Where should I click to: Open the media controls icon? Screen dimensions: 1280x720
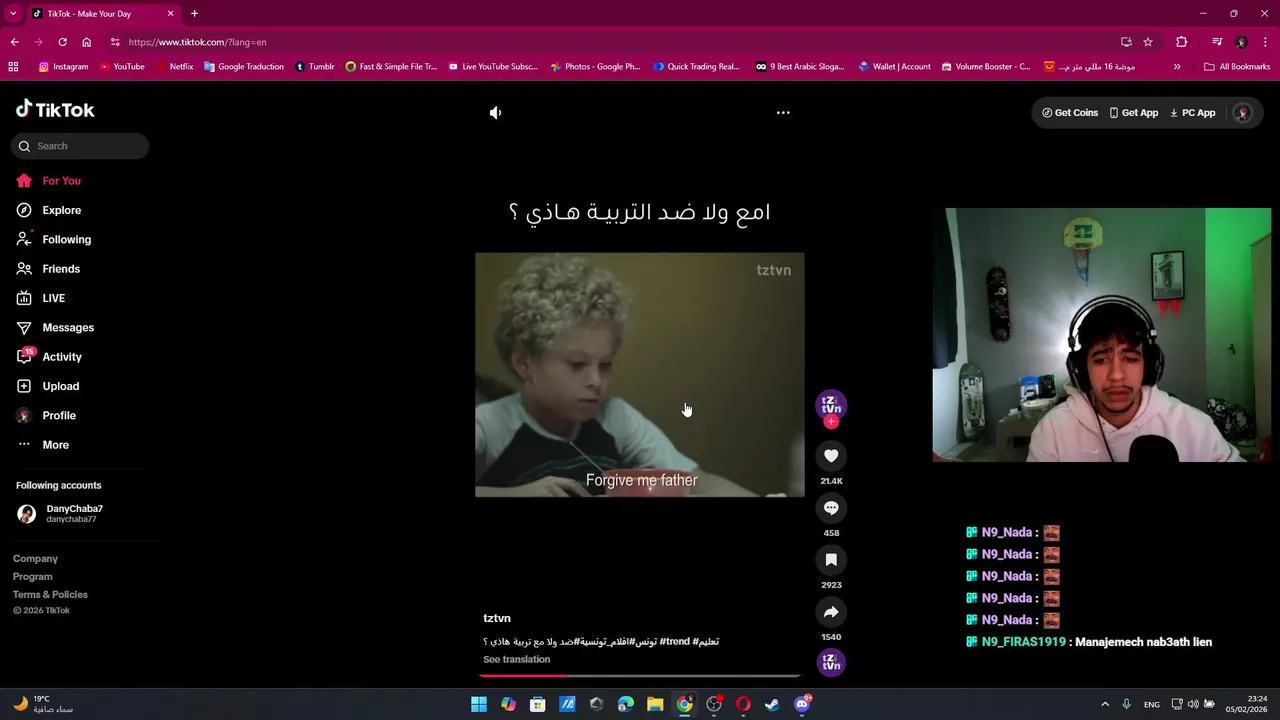point(1217,42)
